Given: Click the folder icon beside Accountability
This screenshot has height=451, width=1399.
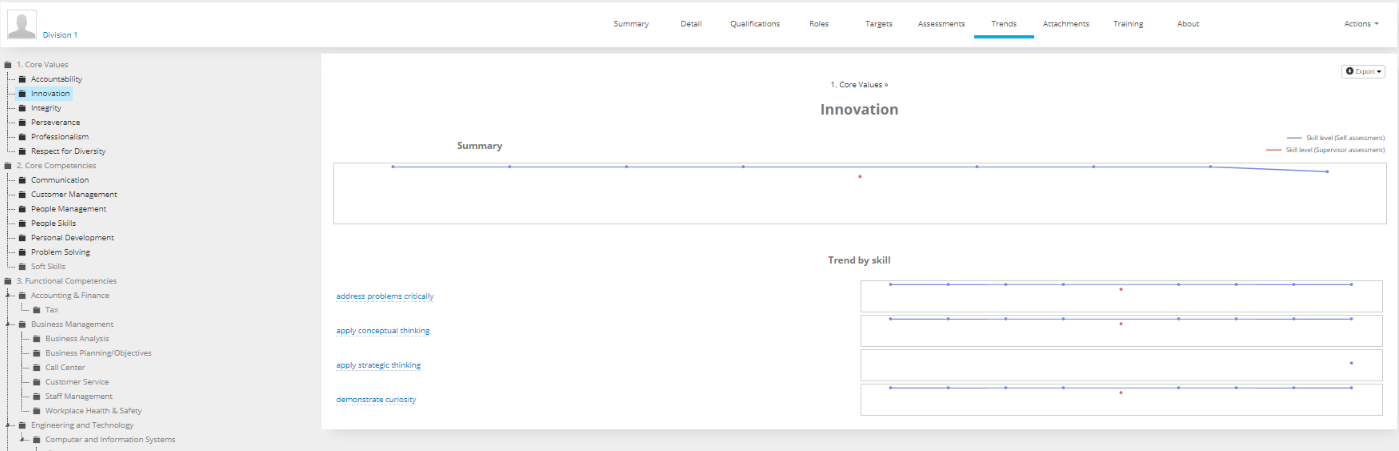Looking at the screenshot, I should [x=22, y=79].
